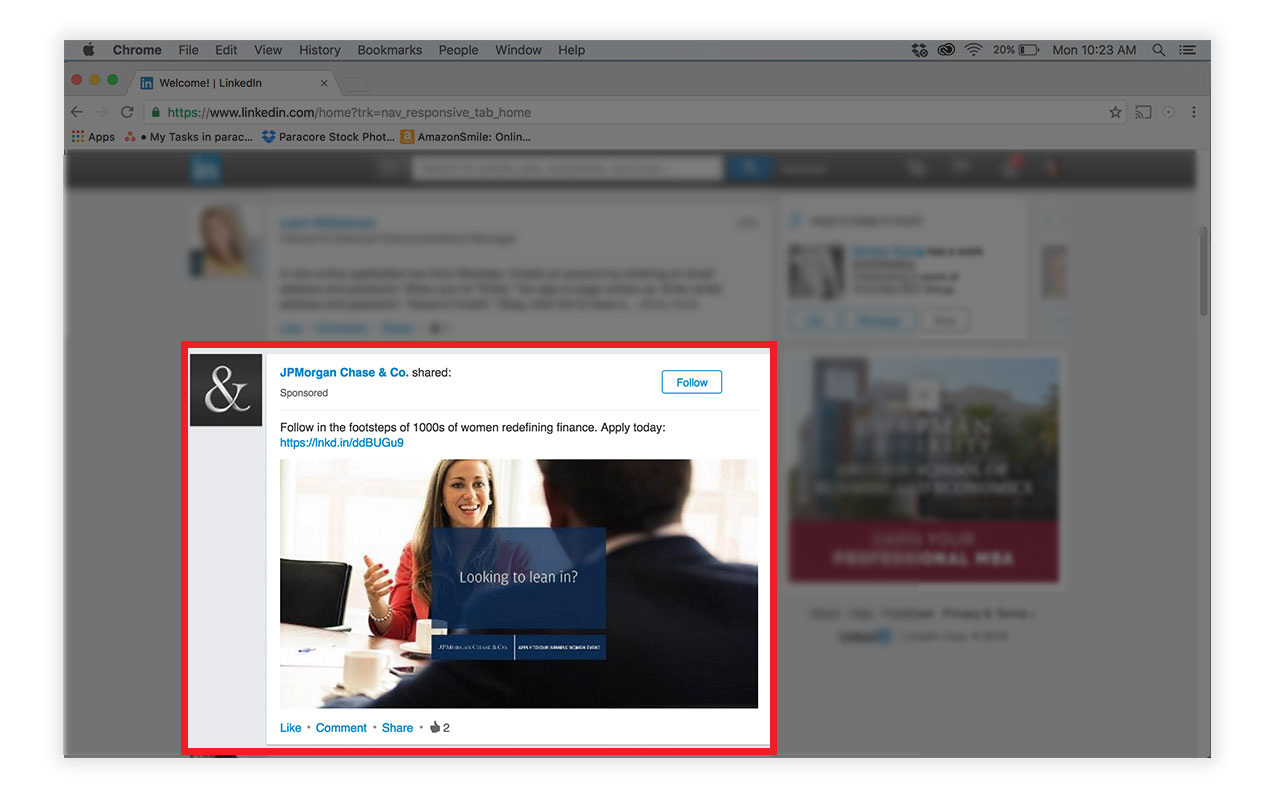Open the Chrome application menu
Viewport: 1275px width, 798px height.
tap(137, 50)
